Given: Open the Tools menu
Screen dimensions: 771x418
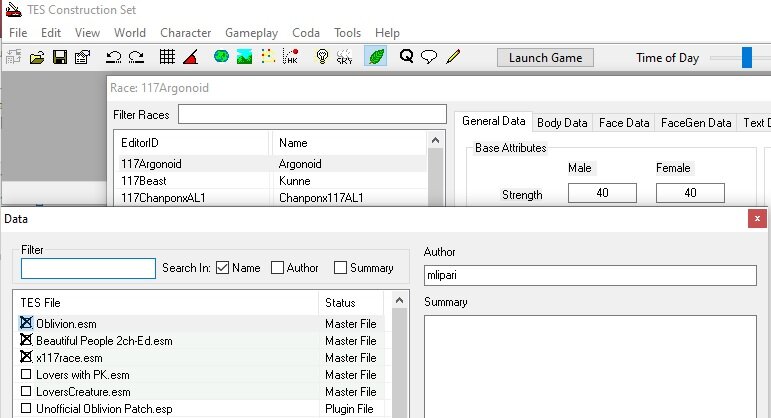Looking at the screenshot, I should [x=347, y=33].
